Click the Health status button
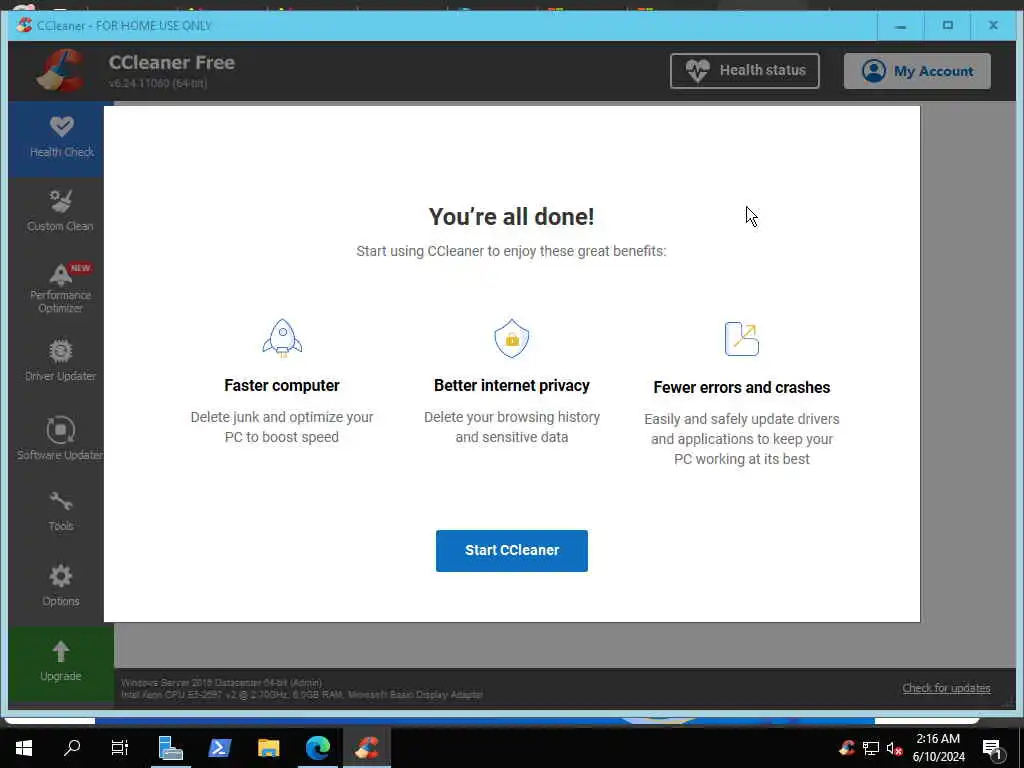This screenshot has height=768, width=1024. tap(744, 71)
